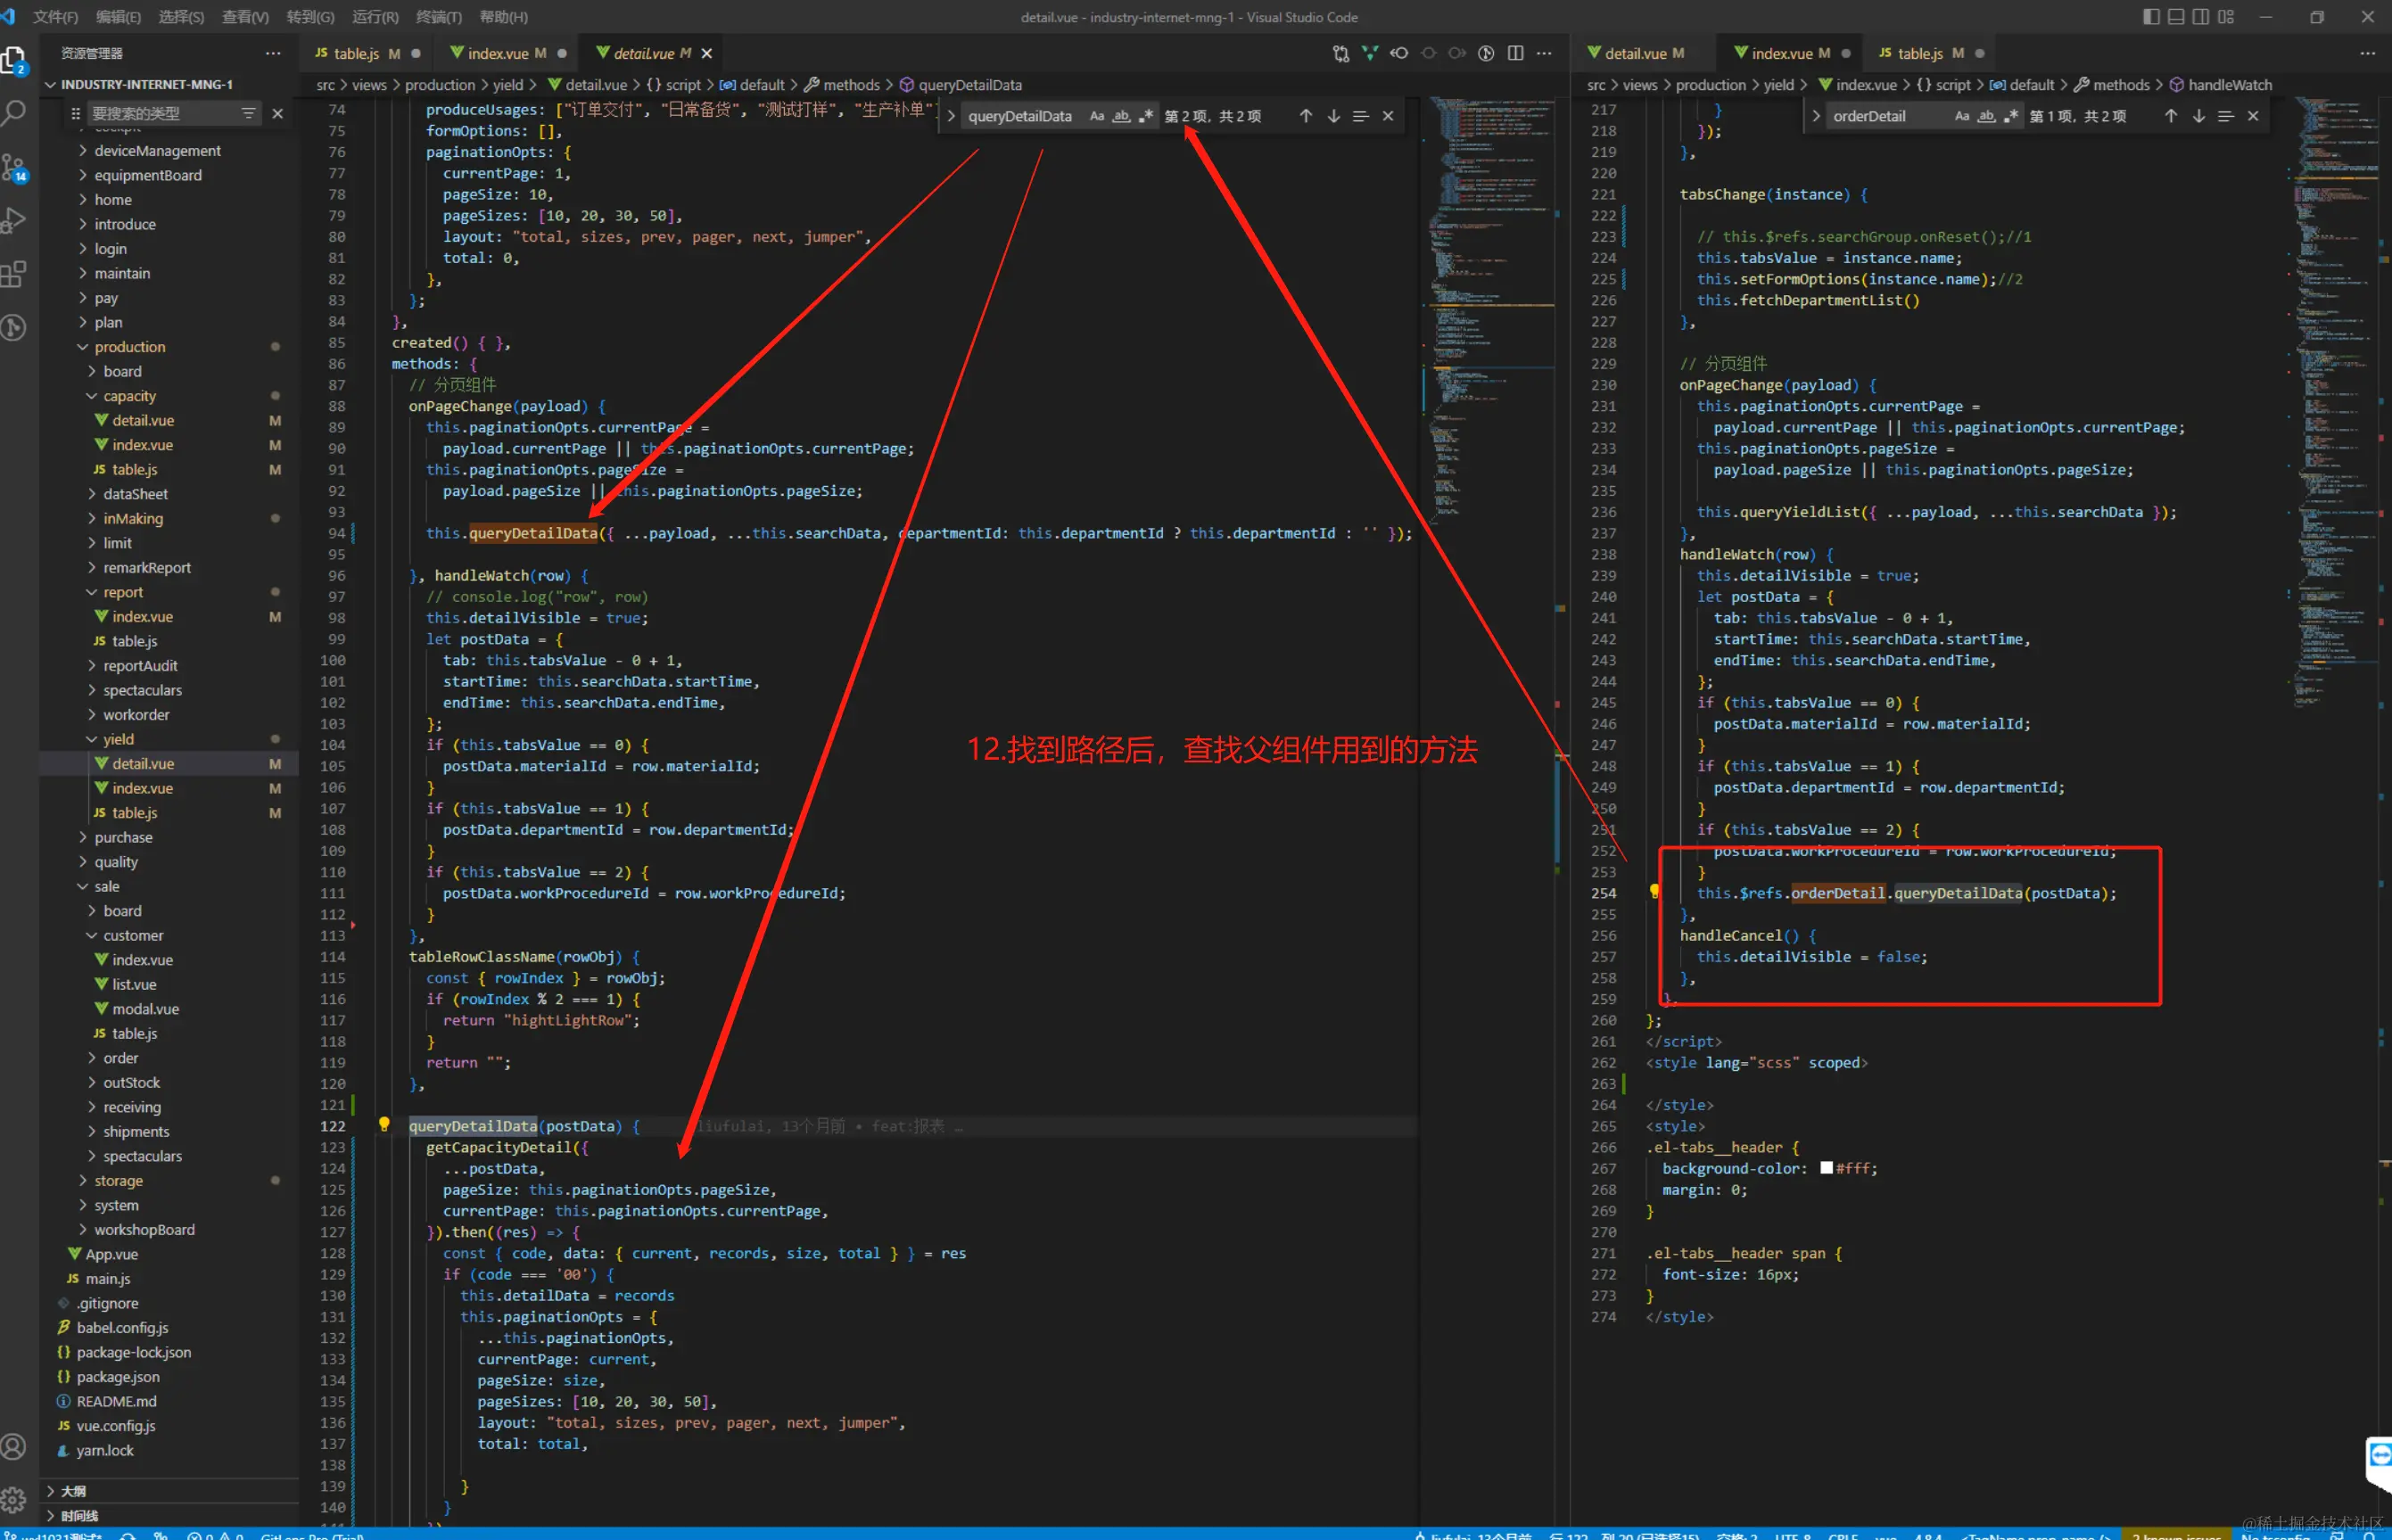Open the Search view in activity bar
This screenshot has width=2392, height=1540.
(x=14, y=112)
